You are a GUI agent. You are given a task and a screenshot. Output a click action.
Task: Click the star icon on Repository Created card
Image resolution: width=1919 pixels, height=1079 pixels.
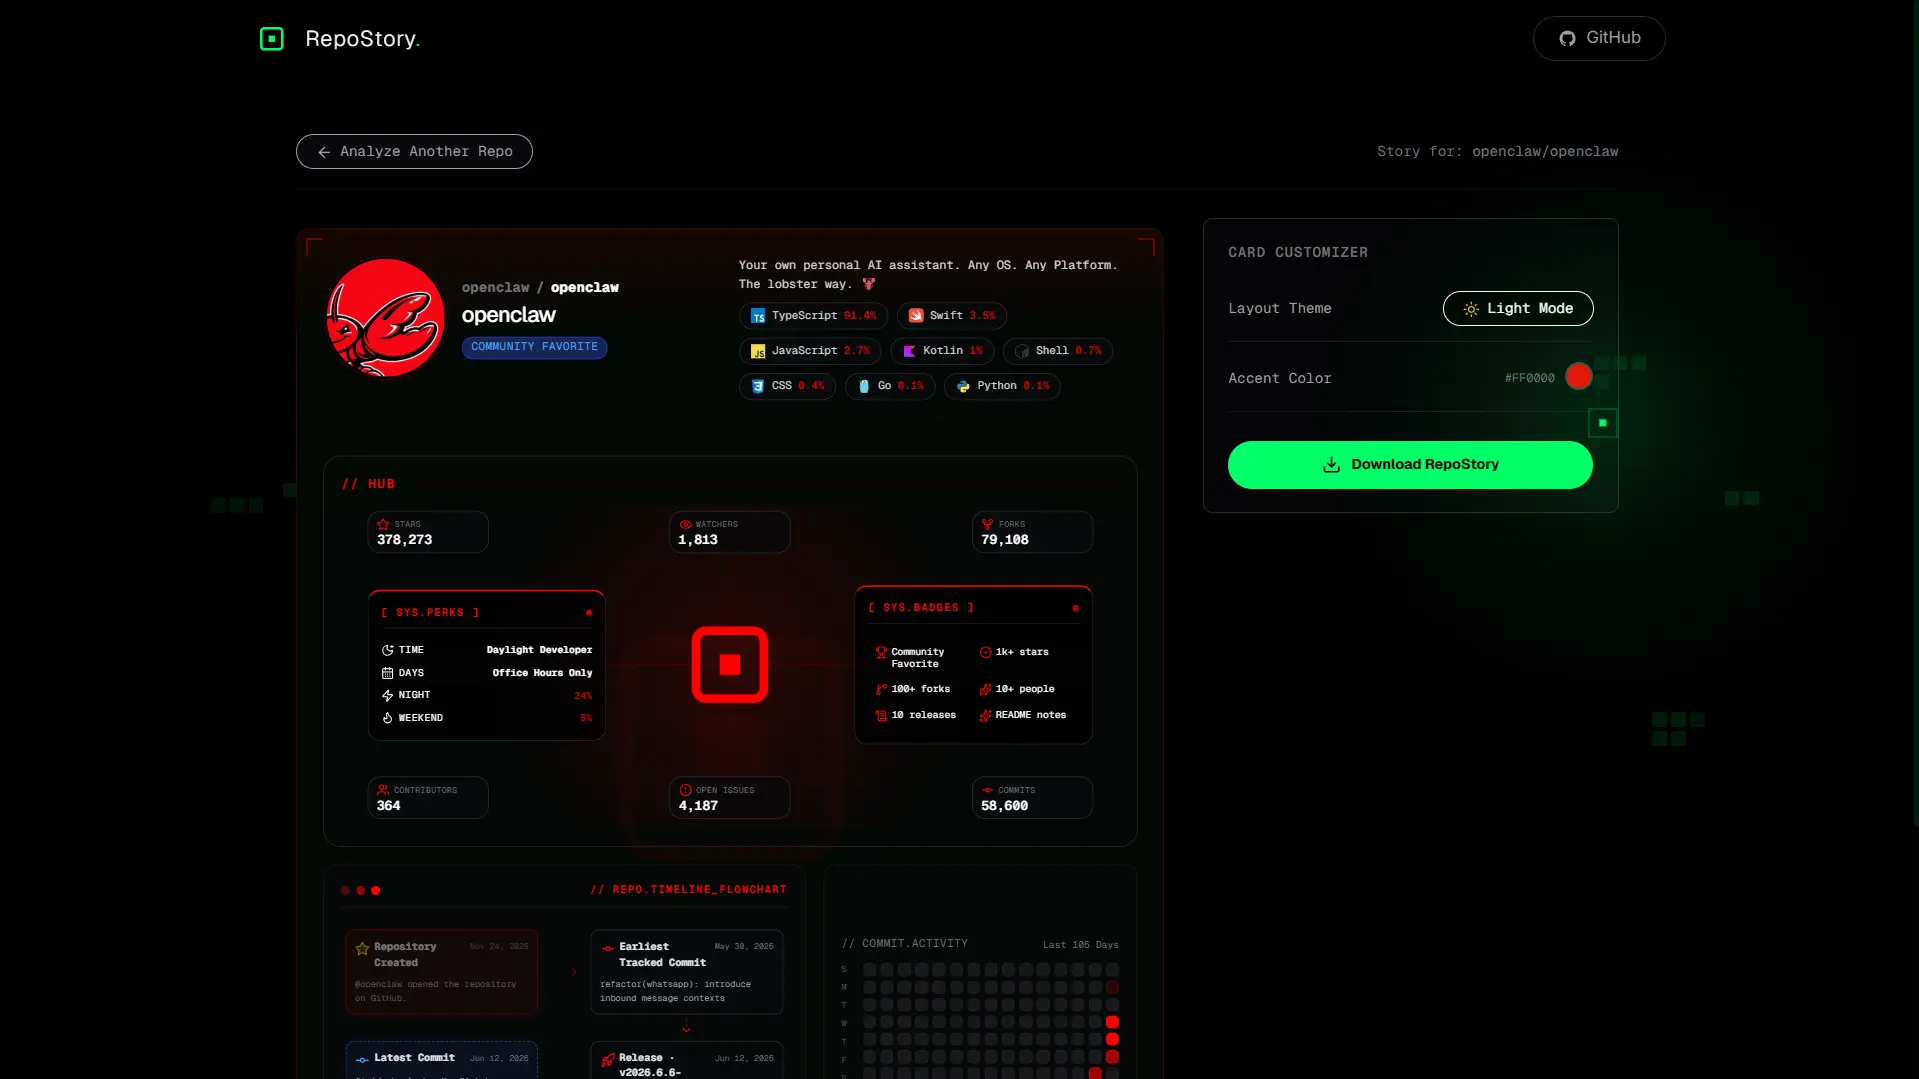[x=362, y=948]
